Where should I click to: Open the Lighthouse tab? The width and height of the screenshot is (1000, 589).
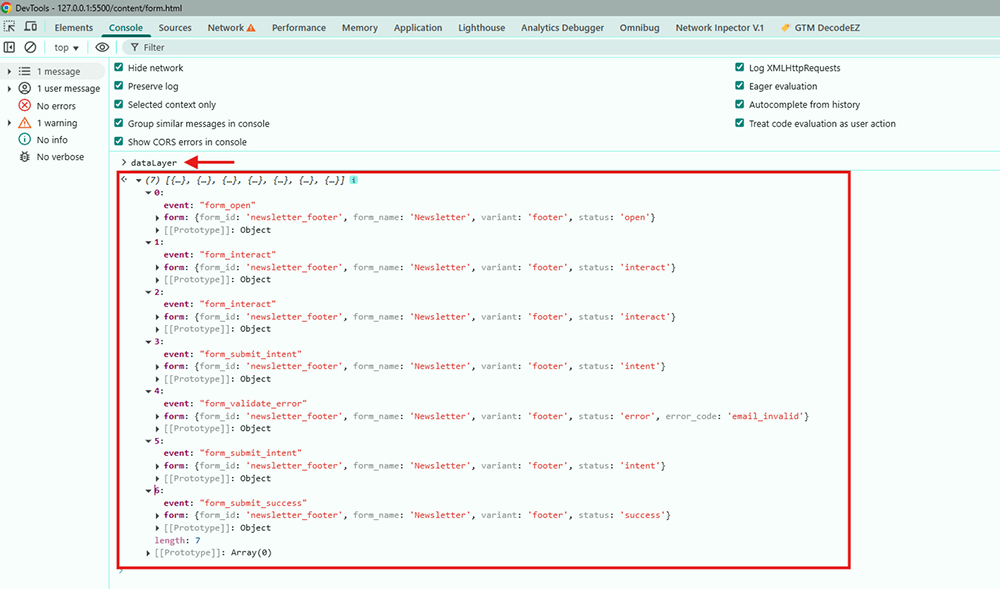pos(482,28)
